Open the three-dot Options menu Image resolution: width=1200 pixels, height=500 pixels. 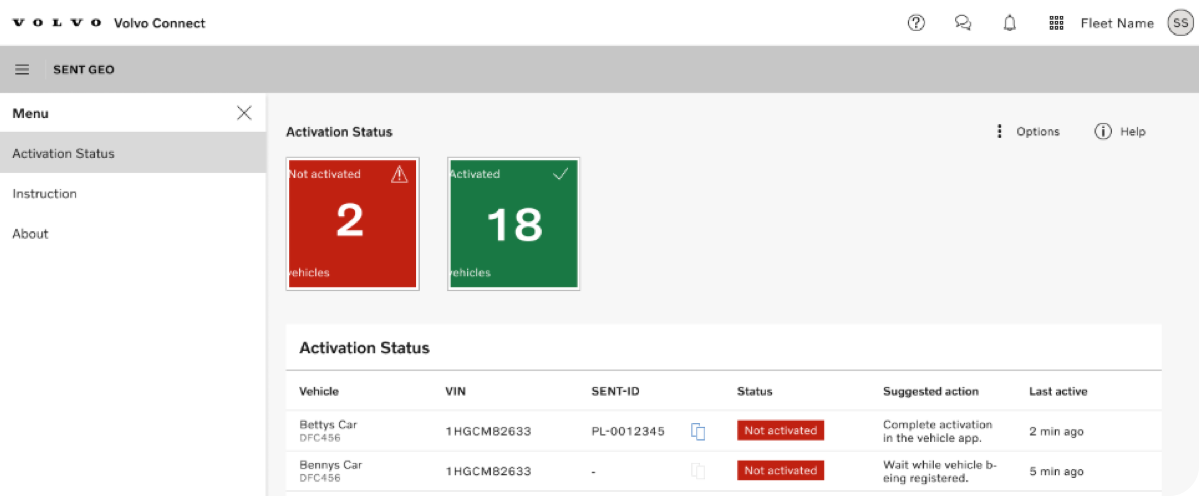click(999, 131)
